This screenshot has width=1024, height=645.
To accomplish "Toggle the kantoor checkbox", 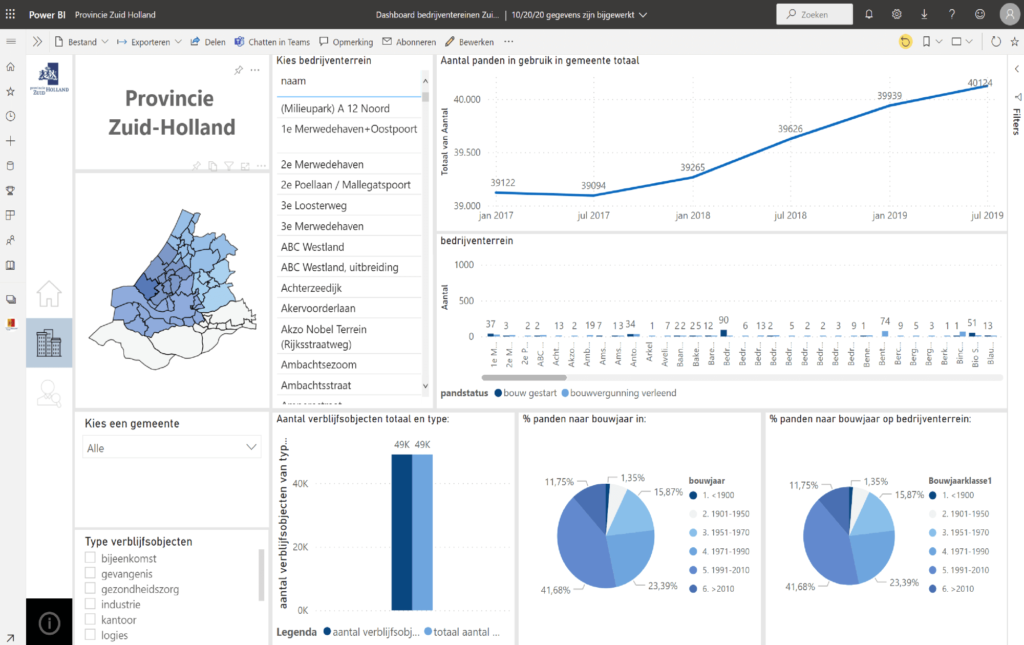I will click(89, 620).
